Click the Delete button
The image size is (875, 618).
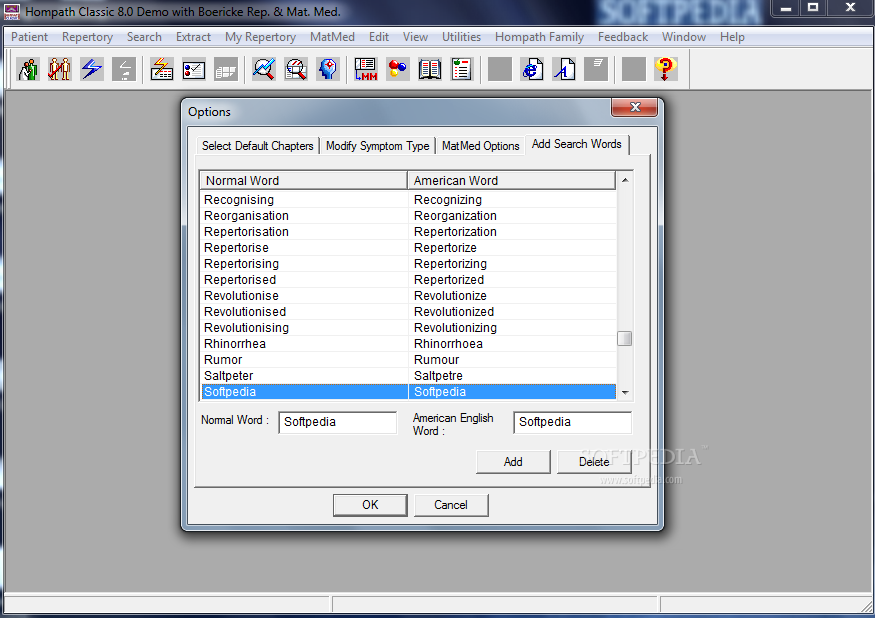(594, 462)
